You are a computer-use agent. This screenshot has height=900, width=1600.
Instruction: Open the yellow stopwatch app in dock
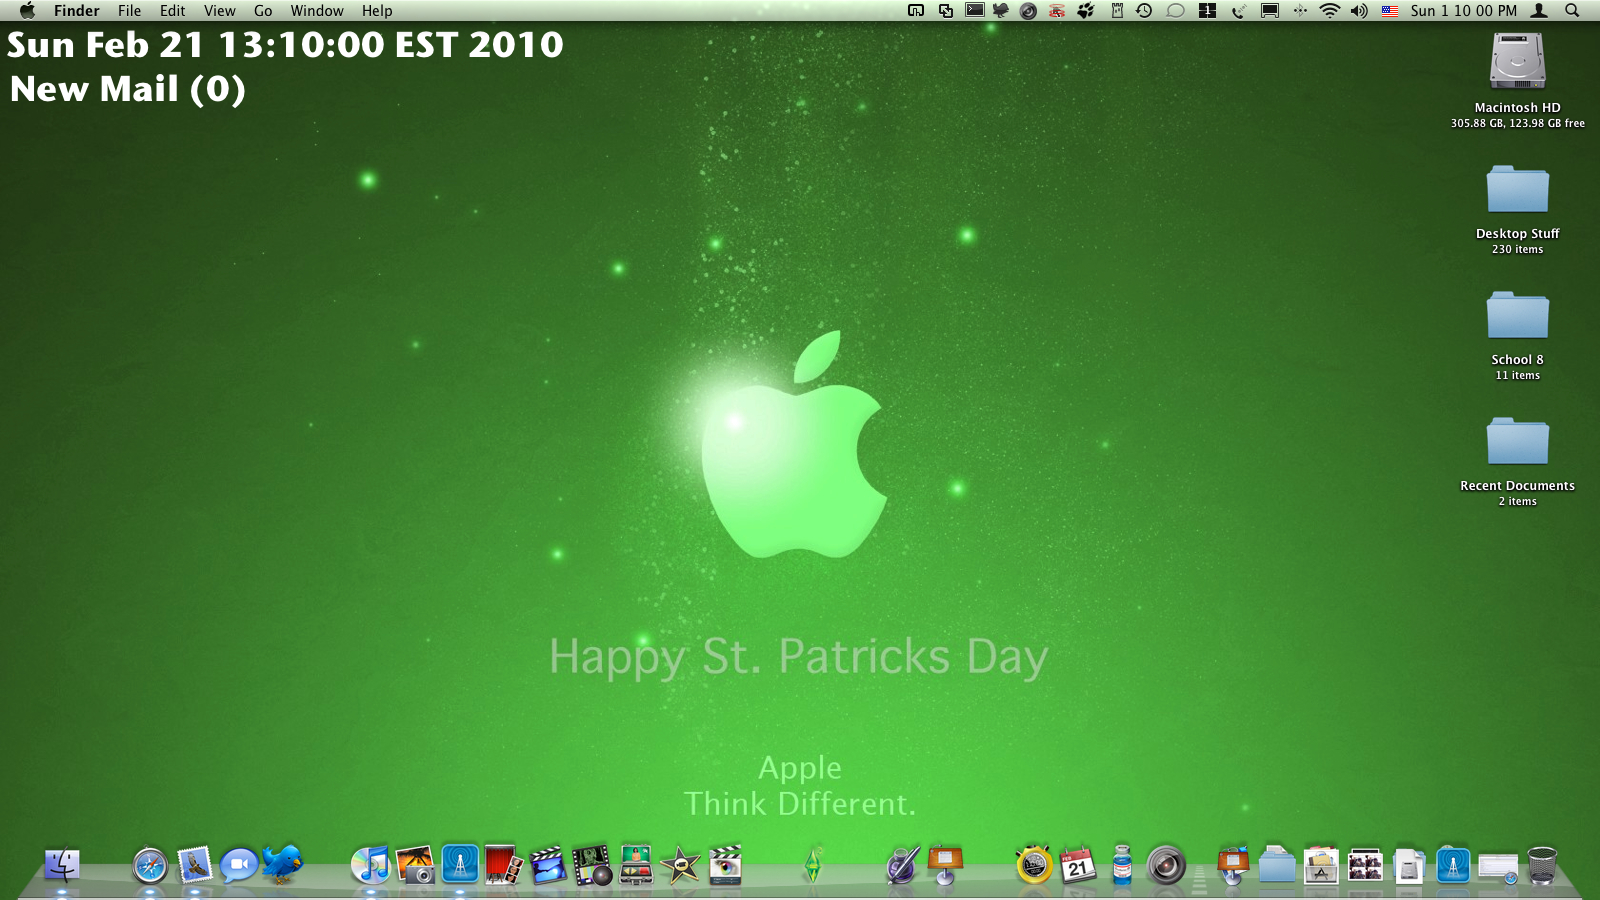(x=1034, y=865)
